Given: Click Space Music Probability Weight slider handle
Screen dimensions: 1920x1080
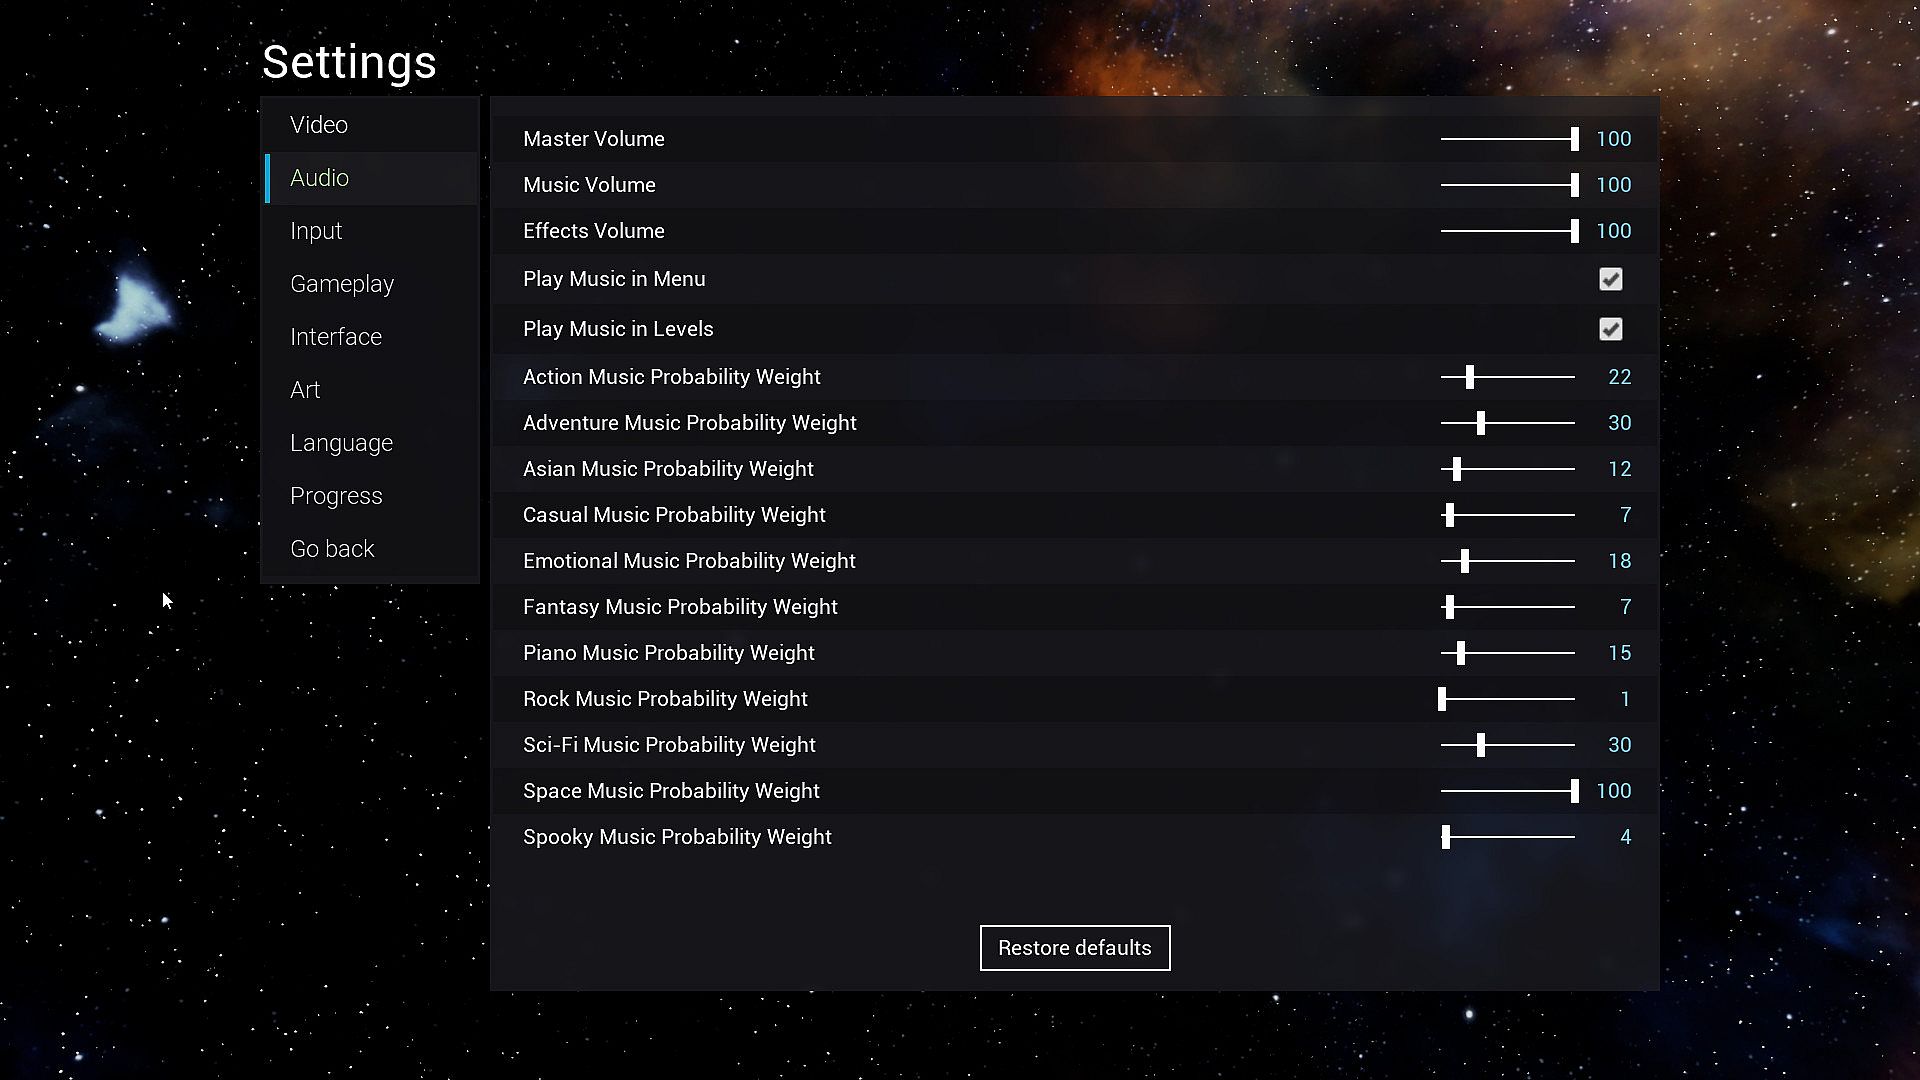Looking at the screenshot, I should coord(1574,791).
